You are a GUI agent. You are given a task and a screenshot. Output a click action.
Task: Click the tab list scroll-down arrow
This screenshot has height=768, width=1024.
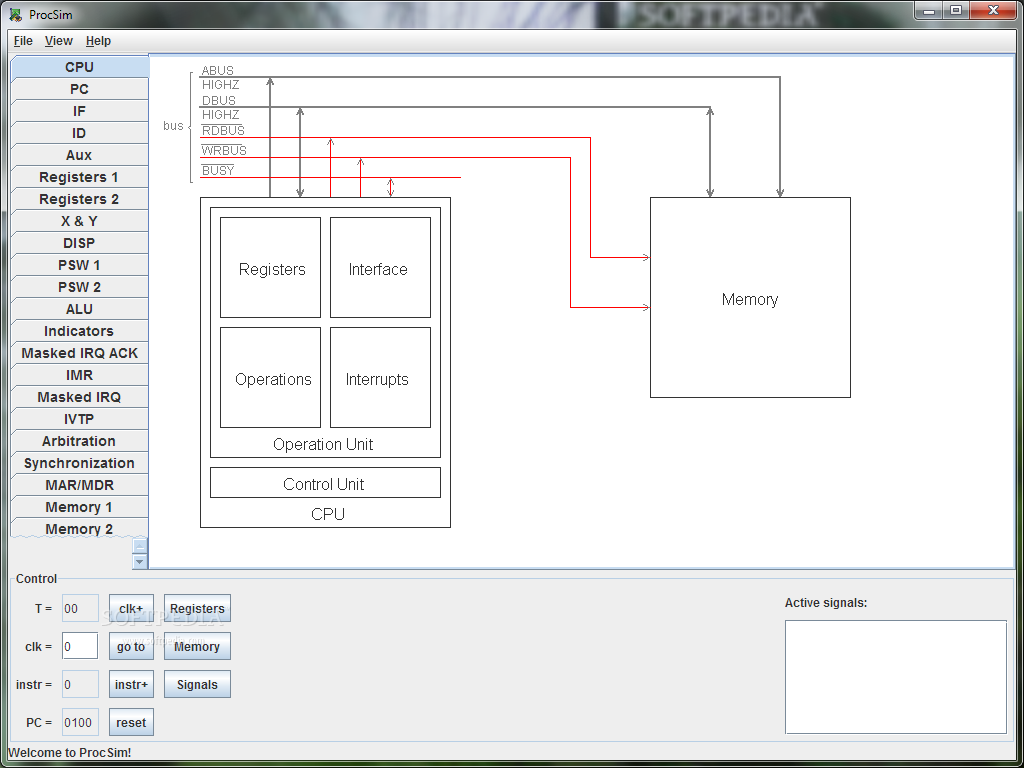[x=140, y=561]
